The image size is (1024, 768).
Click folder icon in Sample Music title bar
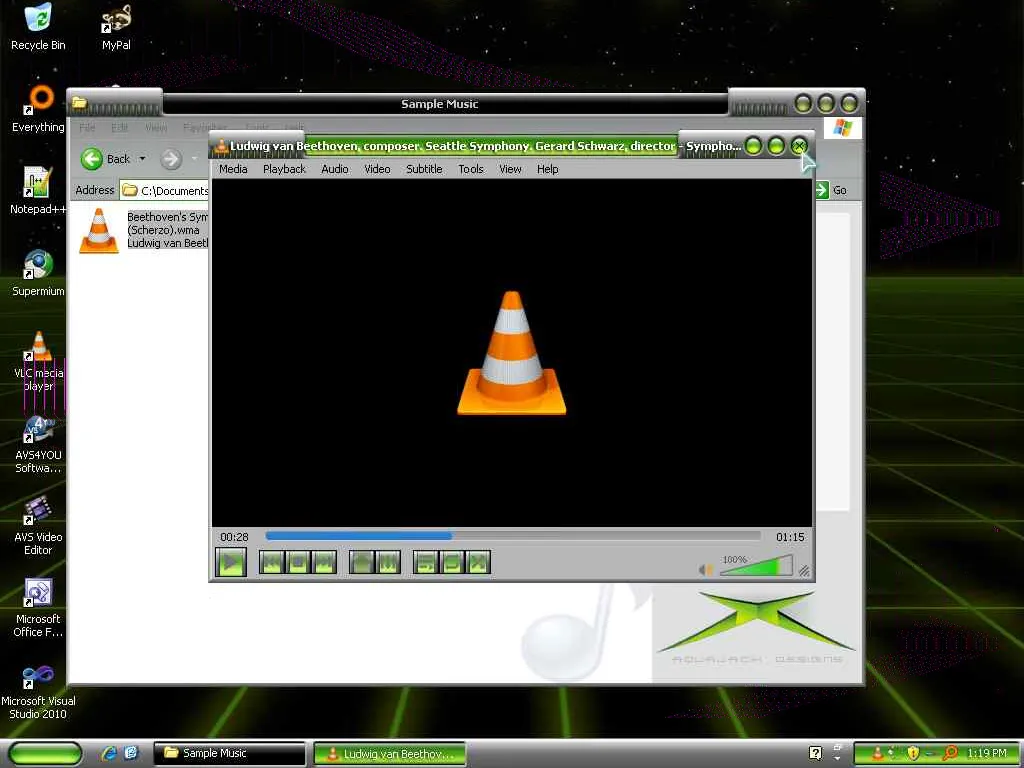point(80,103)
